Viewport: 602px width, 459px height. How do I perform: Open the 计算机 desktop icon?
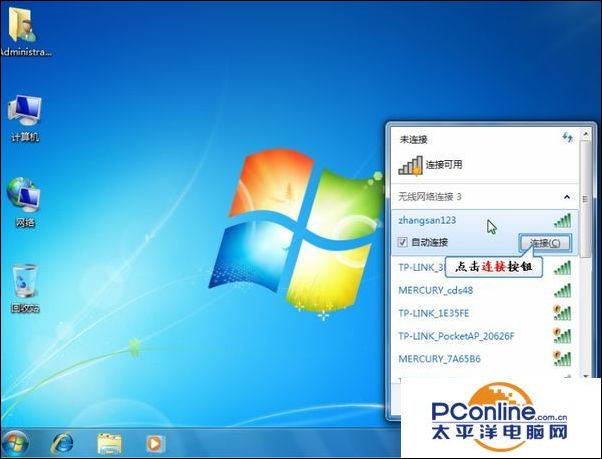coord(25,118)
